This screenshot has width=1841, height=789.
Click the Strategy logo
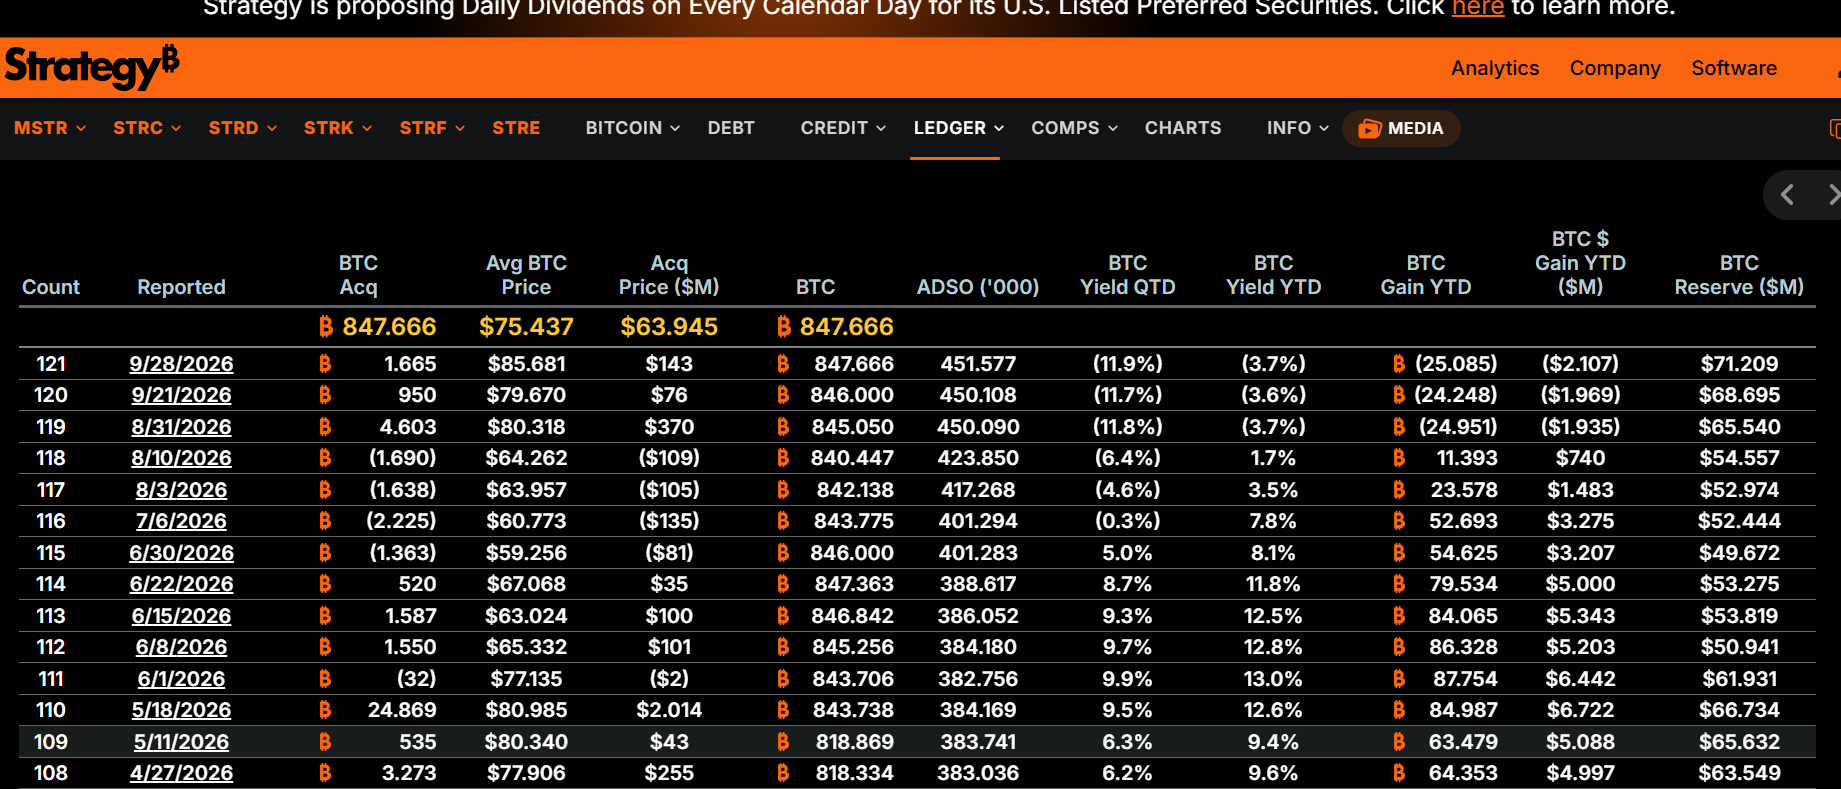tap(91, 67)
